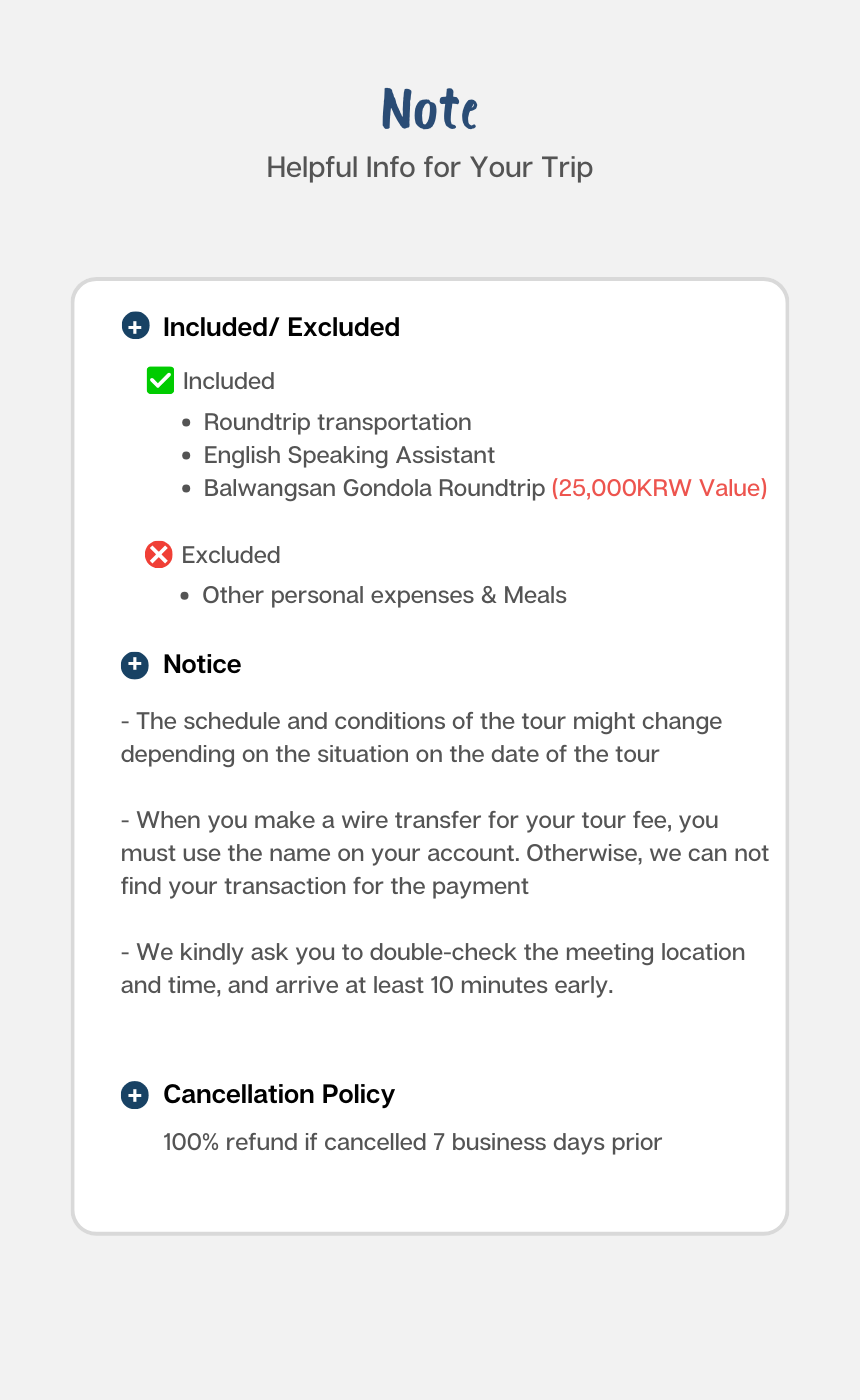Click the plus icon beside Notice
Image resolution: width=860 pixels, height=1400 pixels.
point(135,665)
